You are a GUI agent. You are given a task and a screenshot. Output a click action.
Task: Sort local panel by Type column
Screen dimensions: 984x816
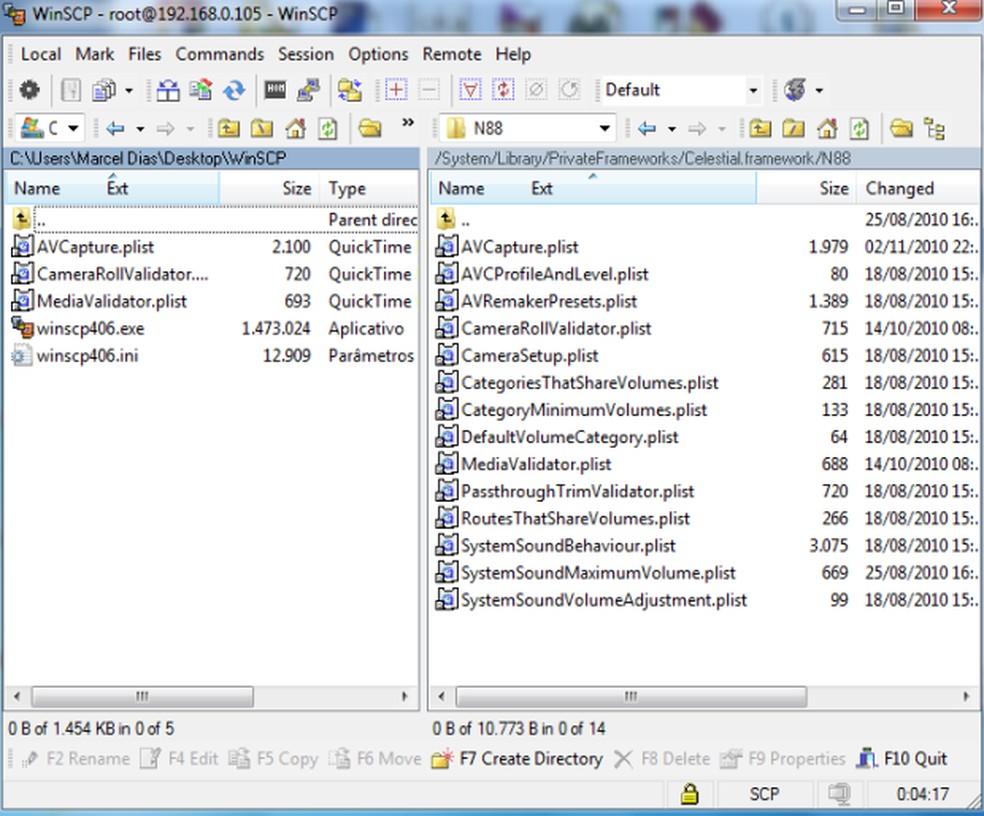368,188
